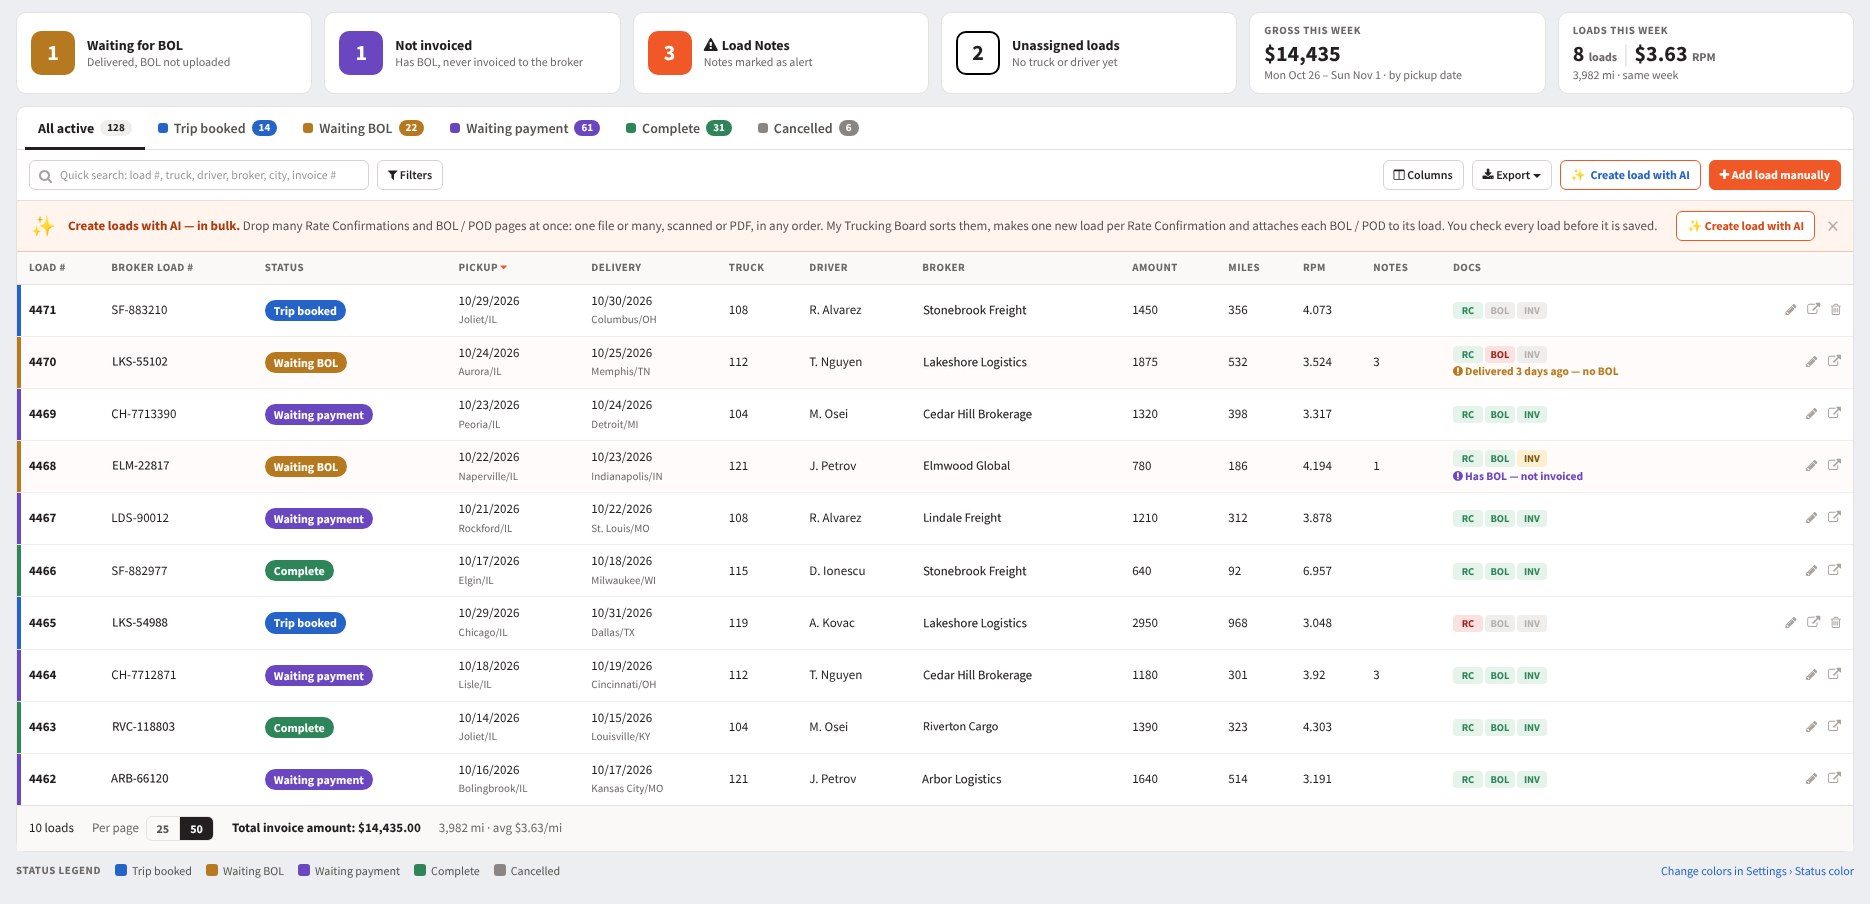The height and width of the screenshot is (904, 1870).
Task: Open external link icon for load 4464
Action: (1834, 674)
